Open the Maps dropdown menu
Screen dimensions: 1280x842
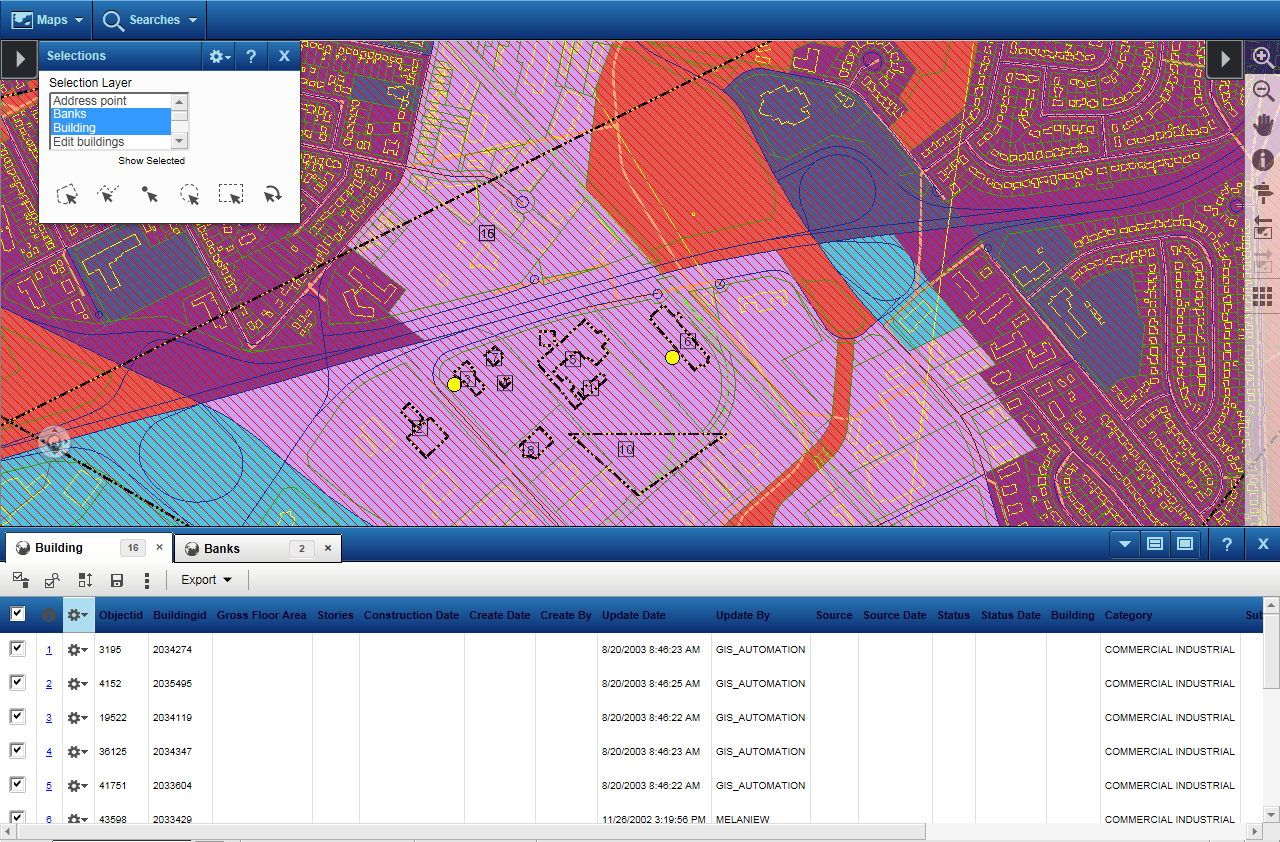tap(47, 20)
